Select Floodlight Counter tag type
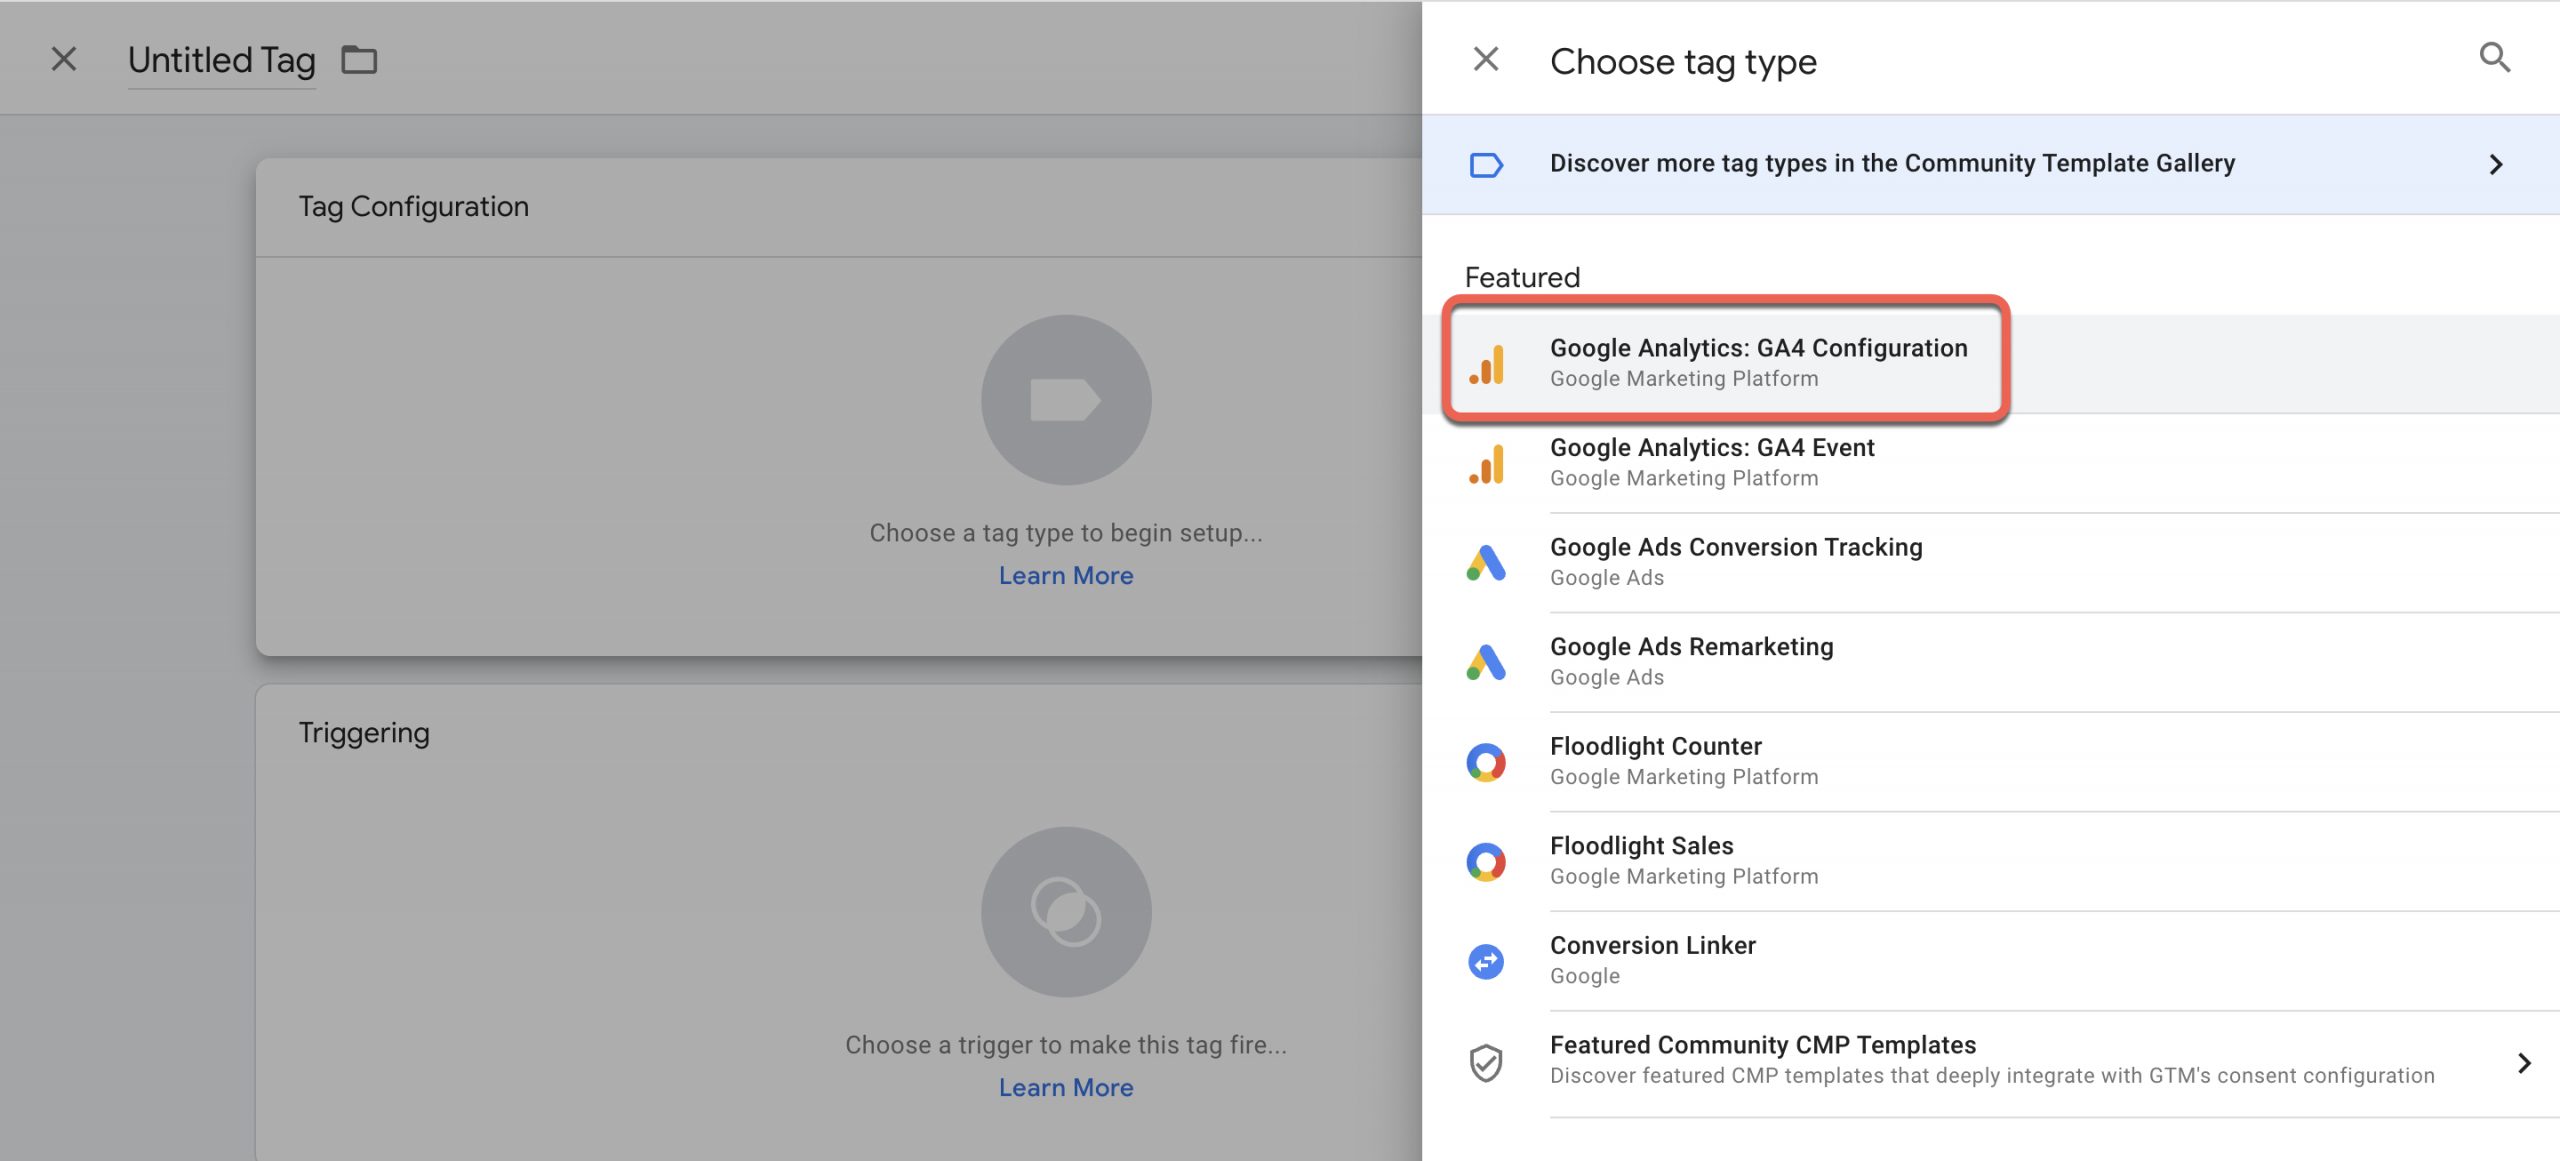 tap(1990, 761)
